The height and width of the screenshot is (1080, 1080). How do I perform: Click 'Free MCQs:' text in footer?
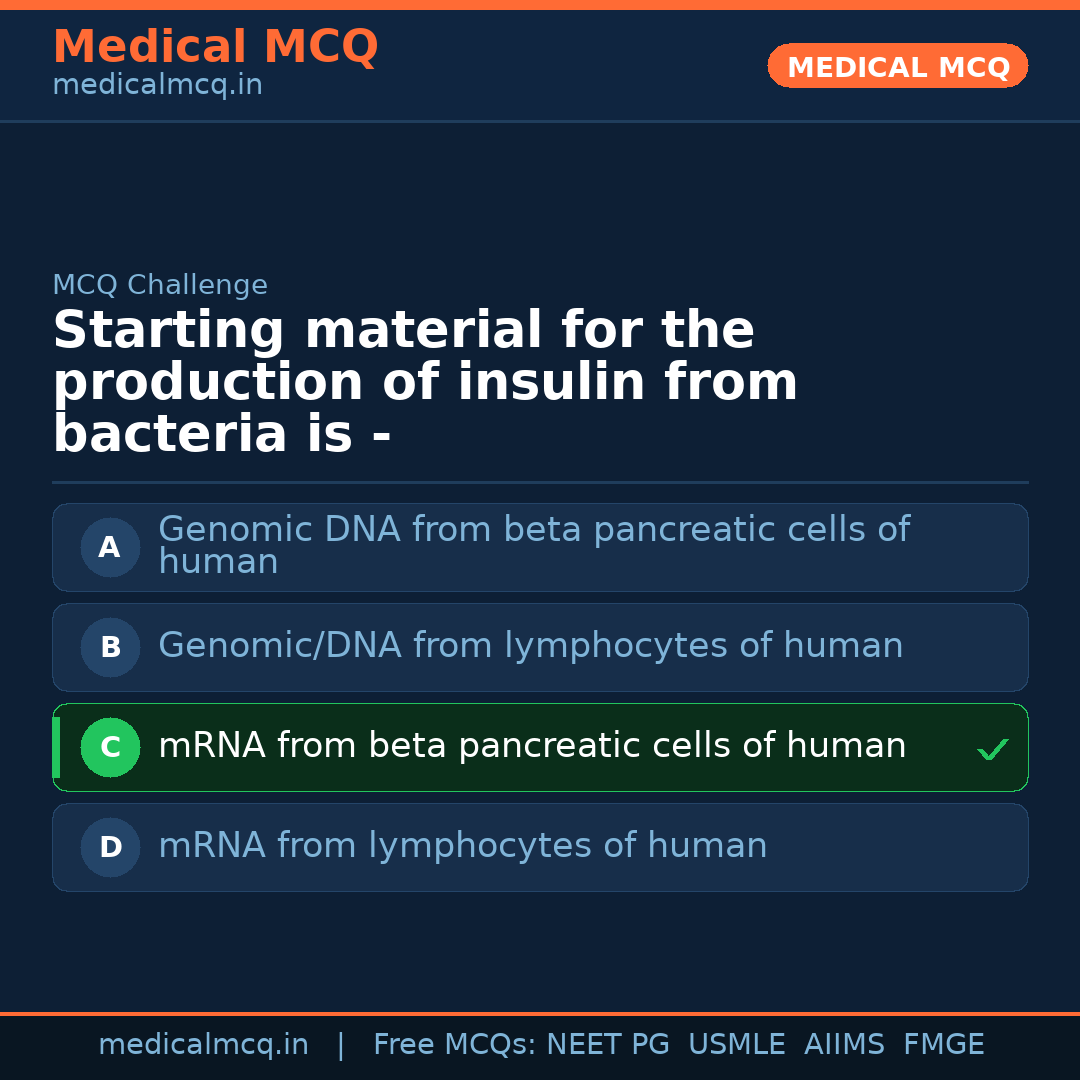[455, 1045]
